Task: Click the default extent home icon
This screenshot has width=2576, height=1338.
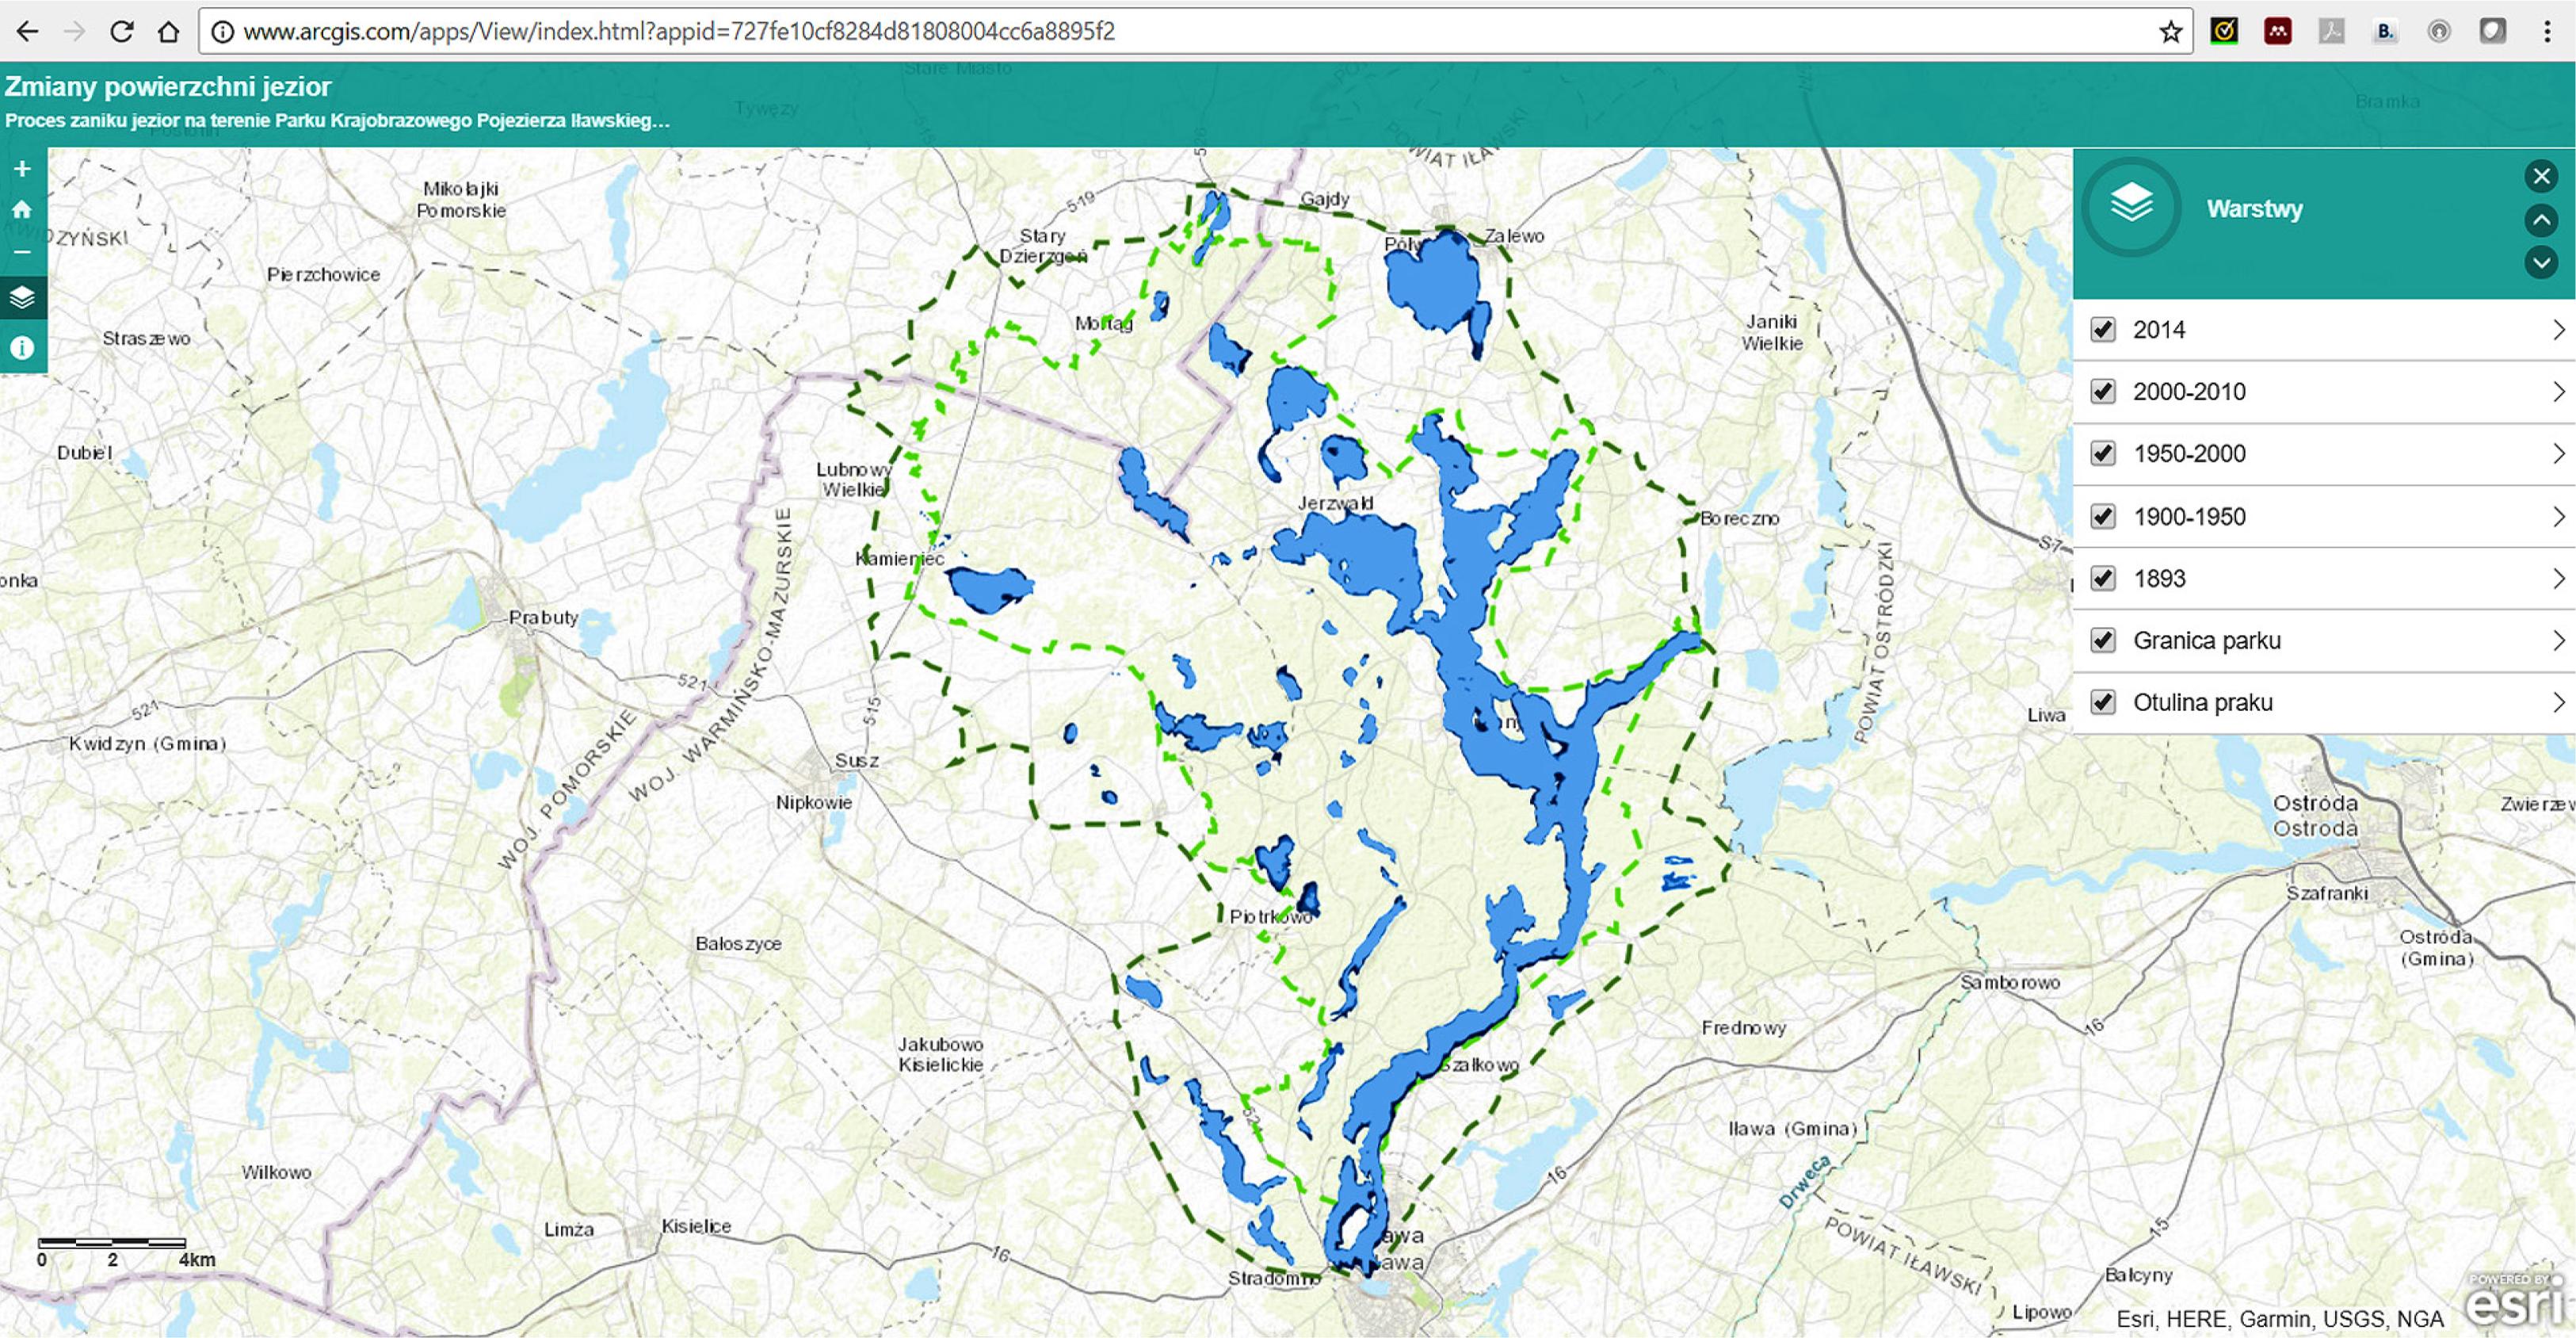Action: (22, 211)
